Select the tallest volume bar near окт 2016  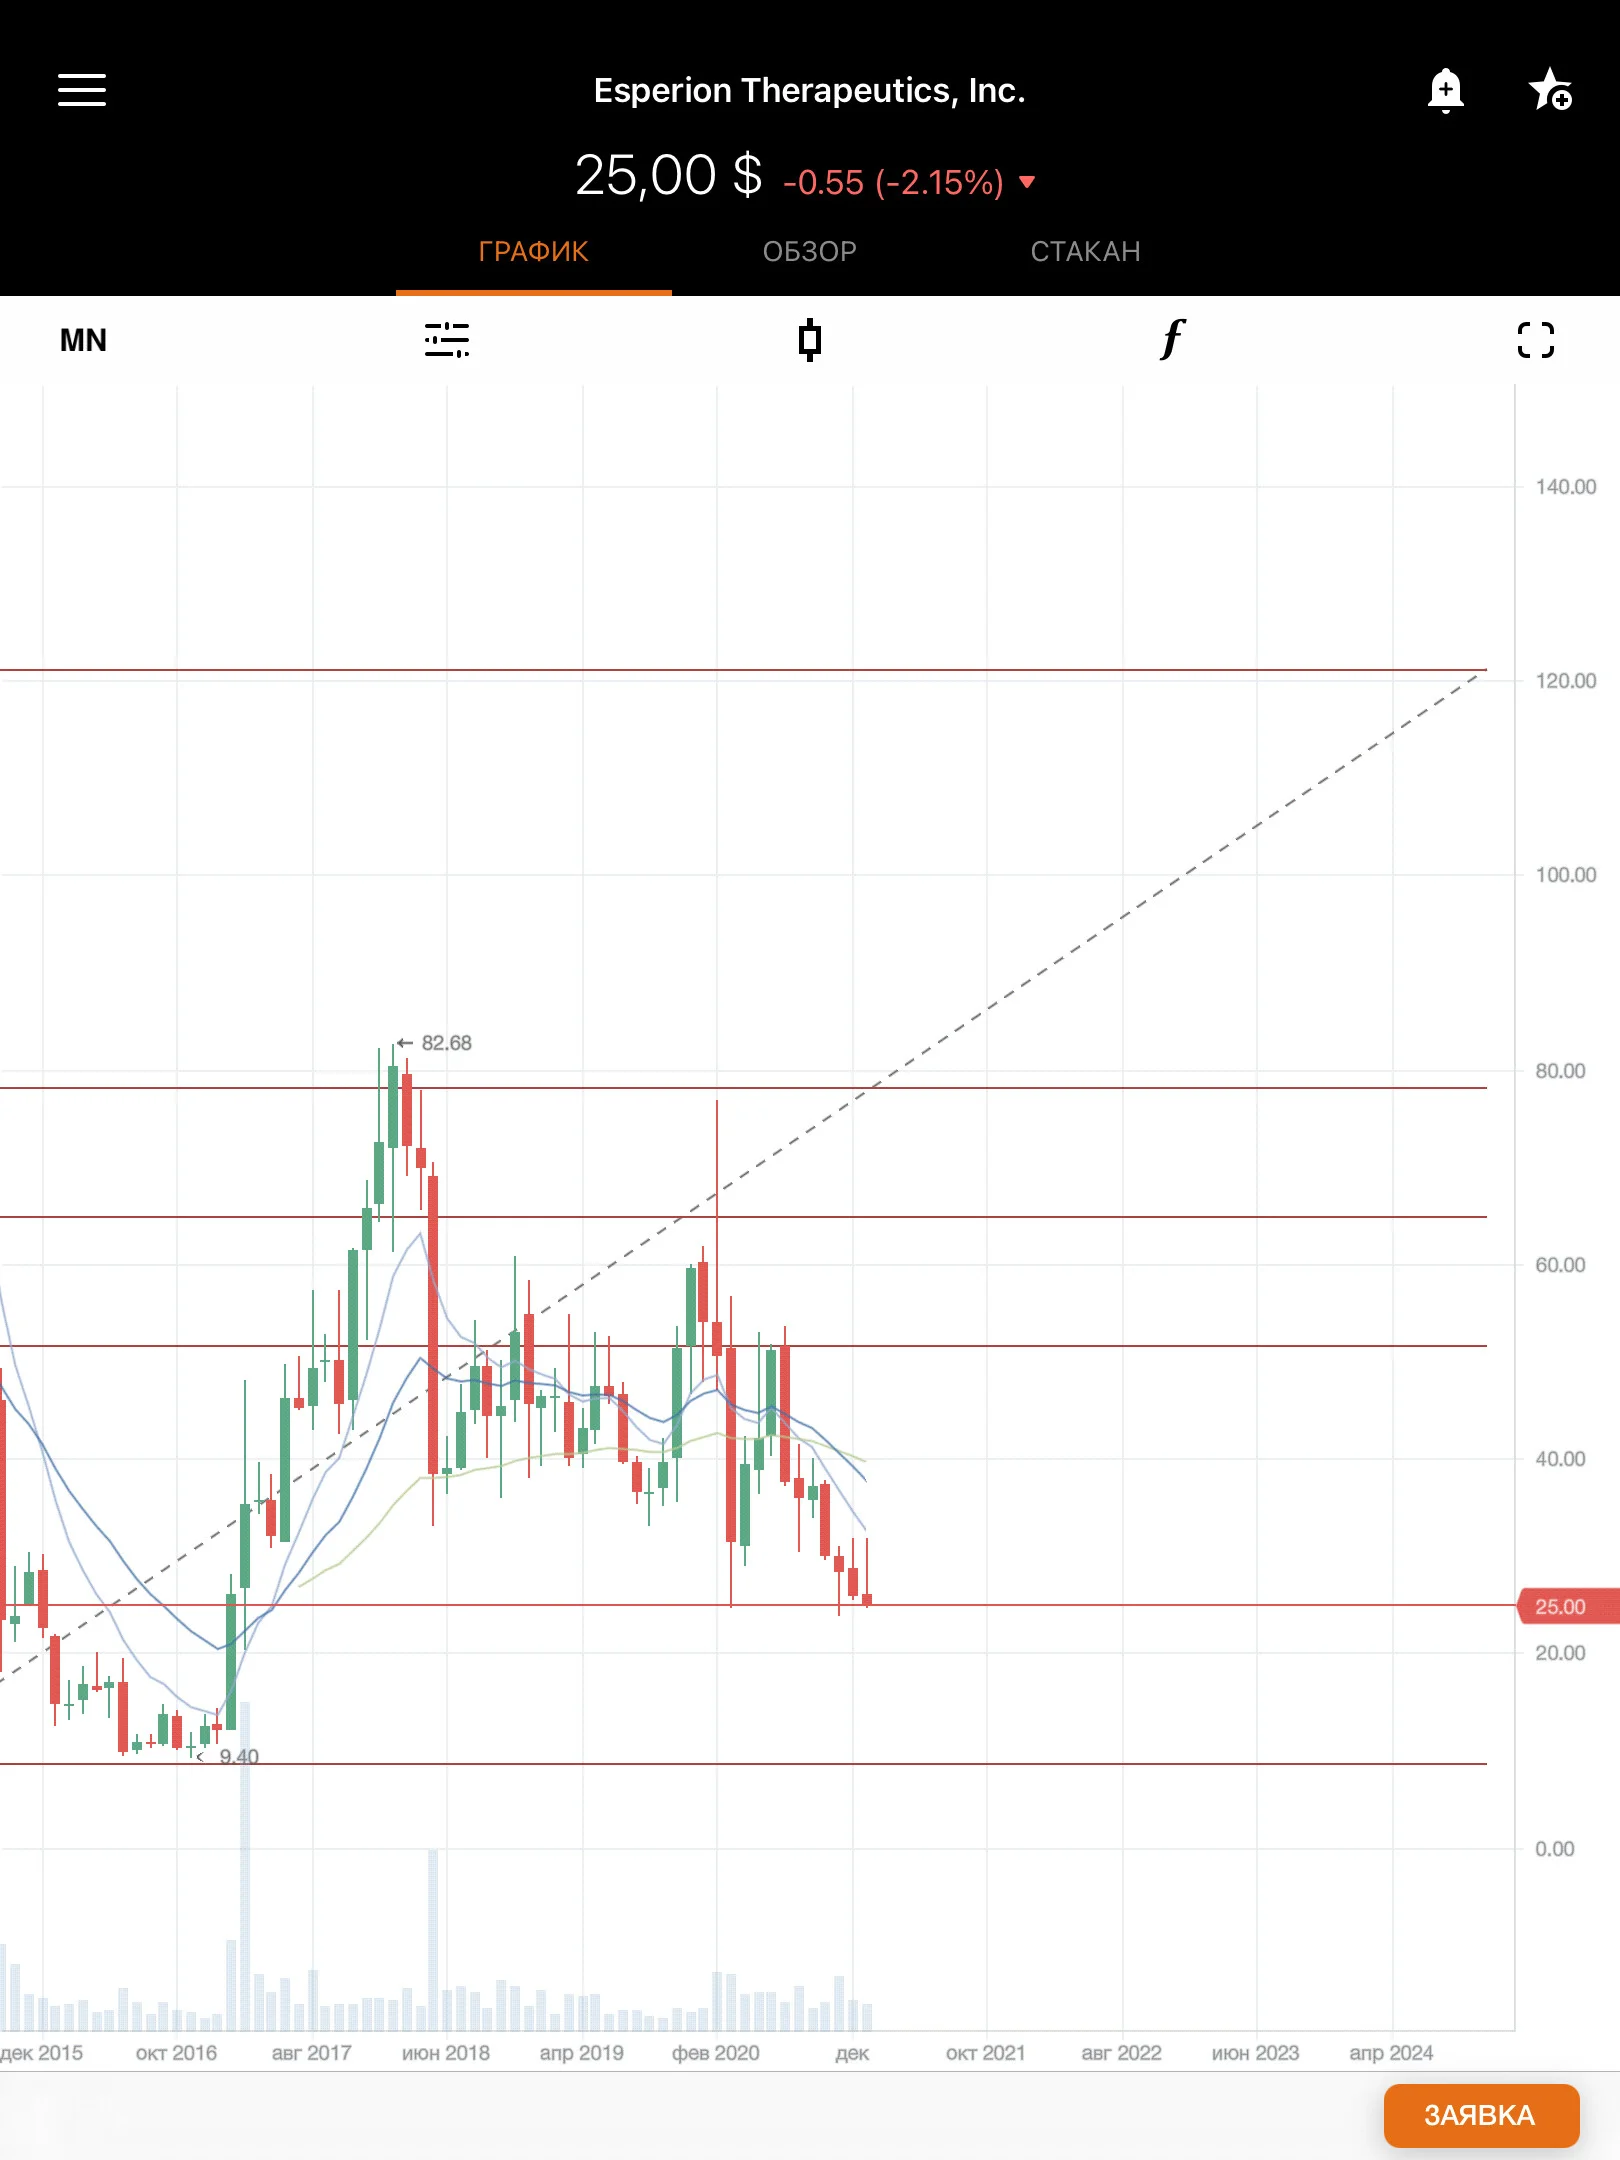click(245, 1866)
